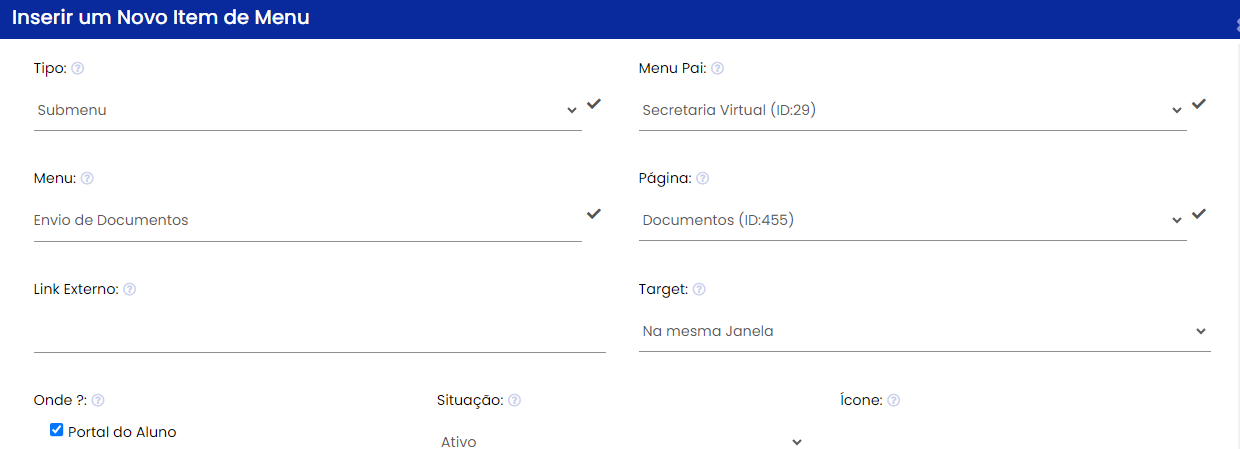Click the help icon next to Target
The image size is (1240, 449).
coord(699,289)
